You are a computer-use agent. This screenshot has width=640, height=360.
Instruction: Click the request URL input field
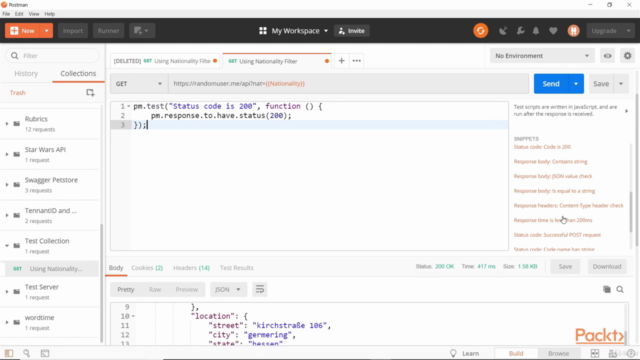pyautogui.click(x=349, y=84)
